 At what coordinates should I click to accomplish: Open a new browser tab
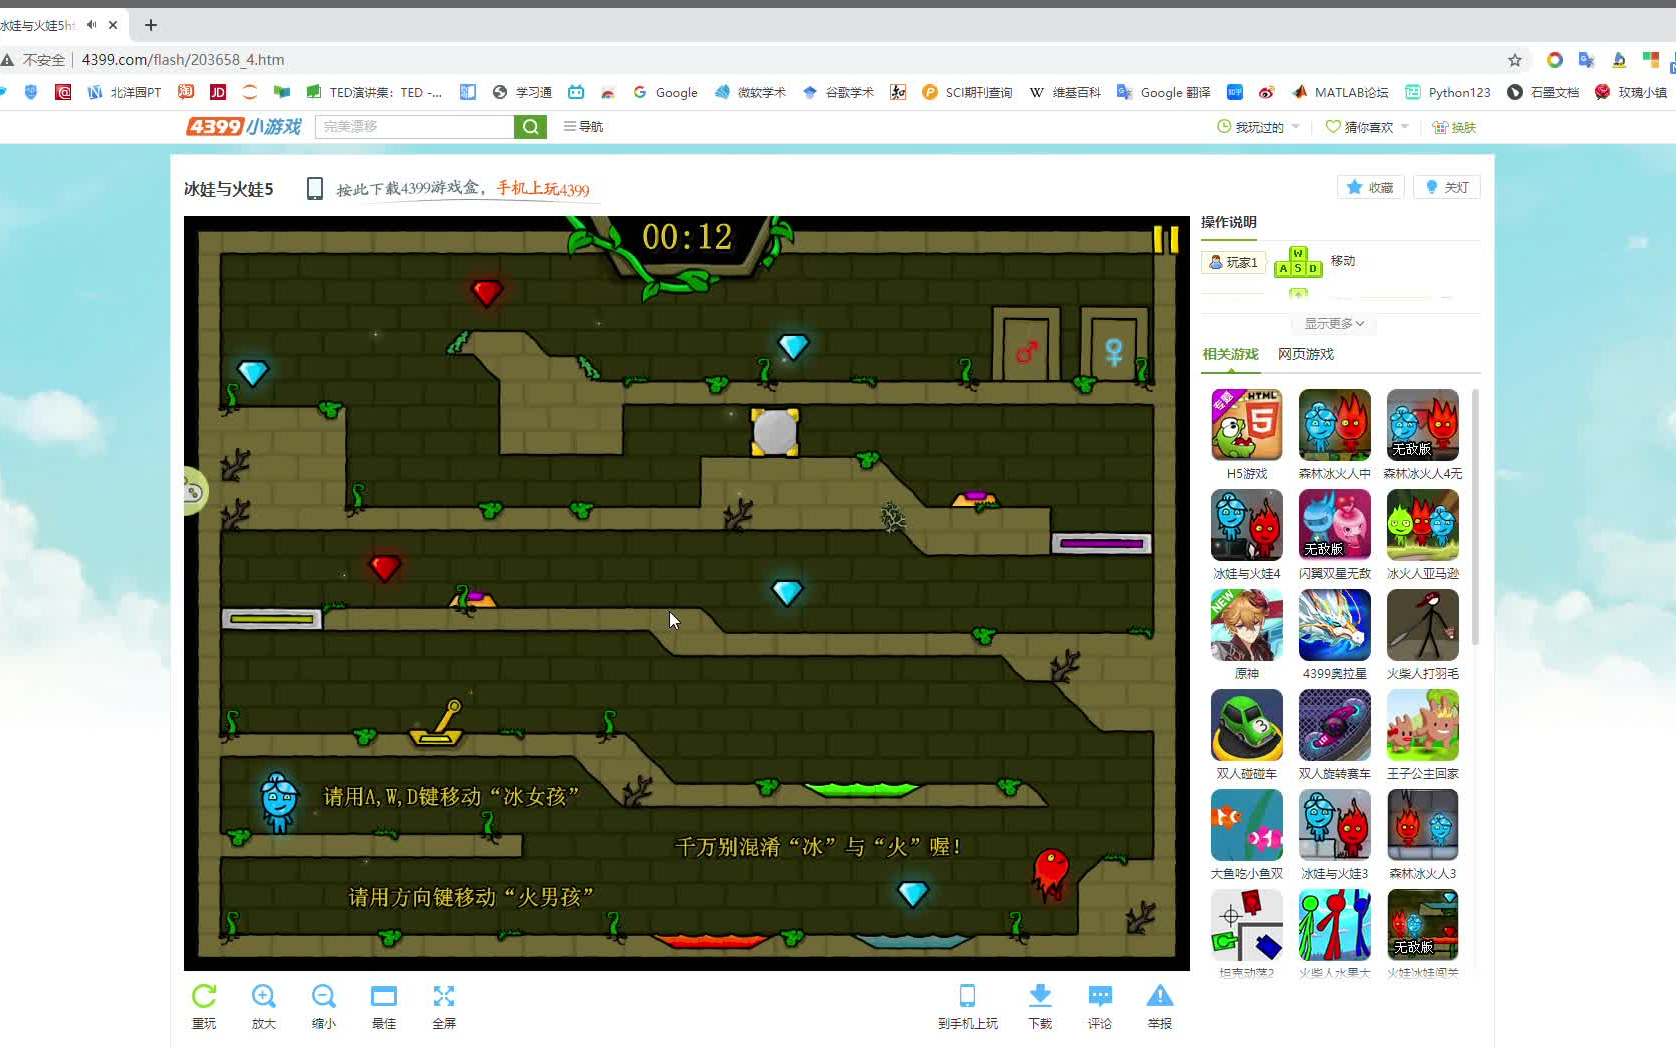tap(151, 25)
